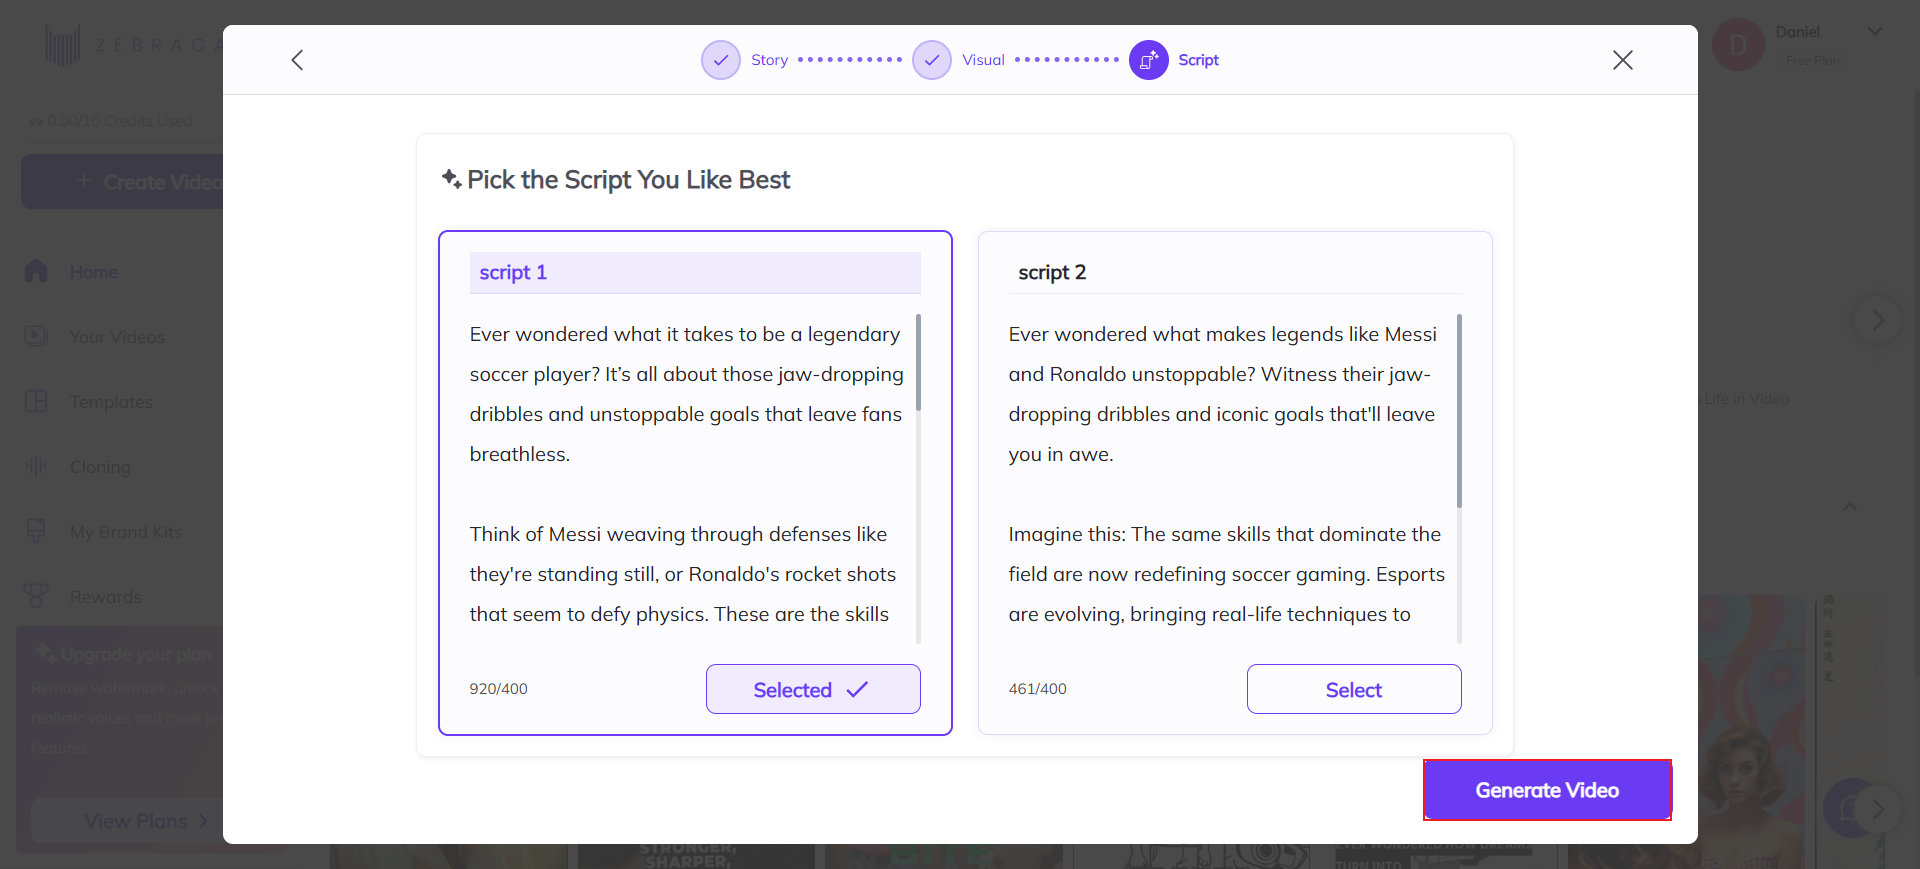Screen dimensions: 1920x869
Task: Click the Visual step checkmark icon
Action: 931,60
